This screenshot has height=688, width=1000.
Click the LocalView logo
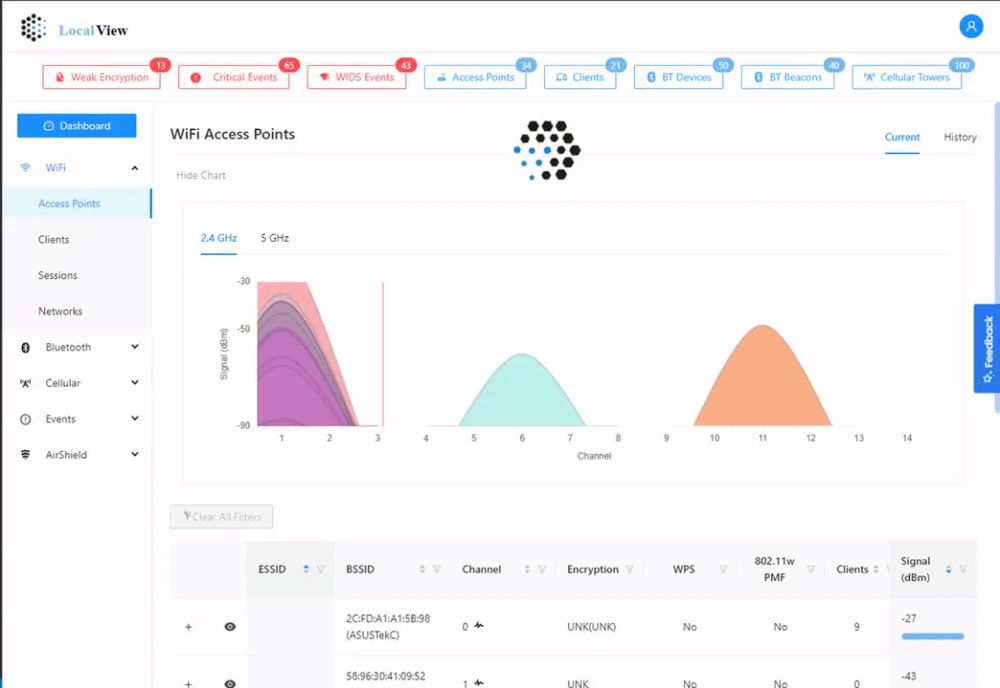point(74,29)
